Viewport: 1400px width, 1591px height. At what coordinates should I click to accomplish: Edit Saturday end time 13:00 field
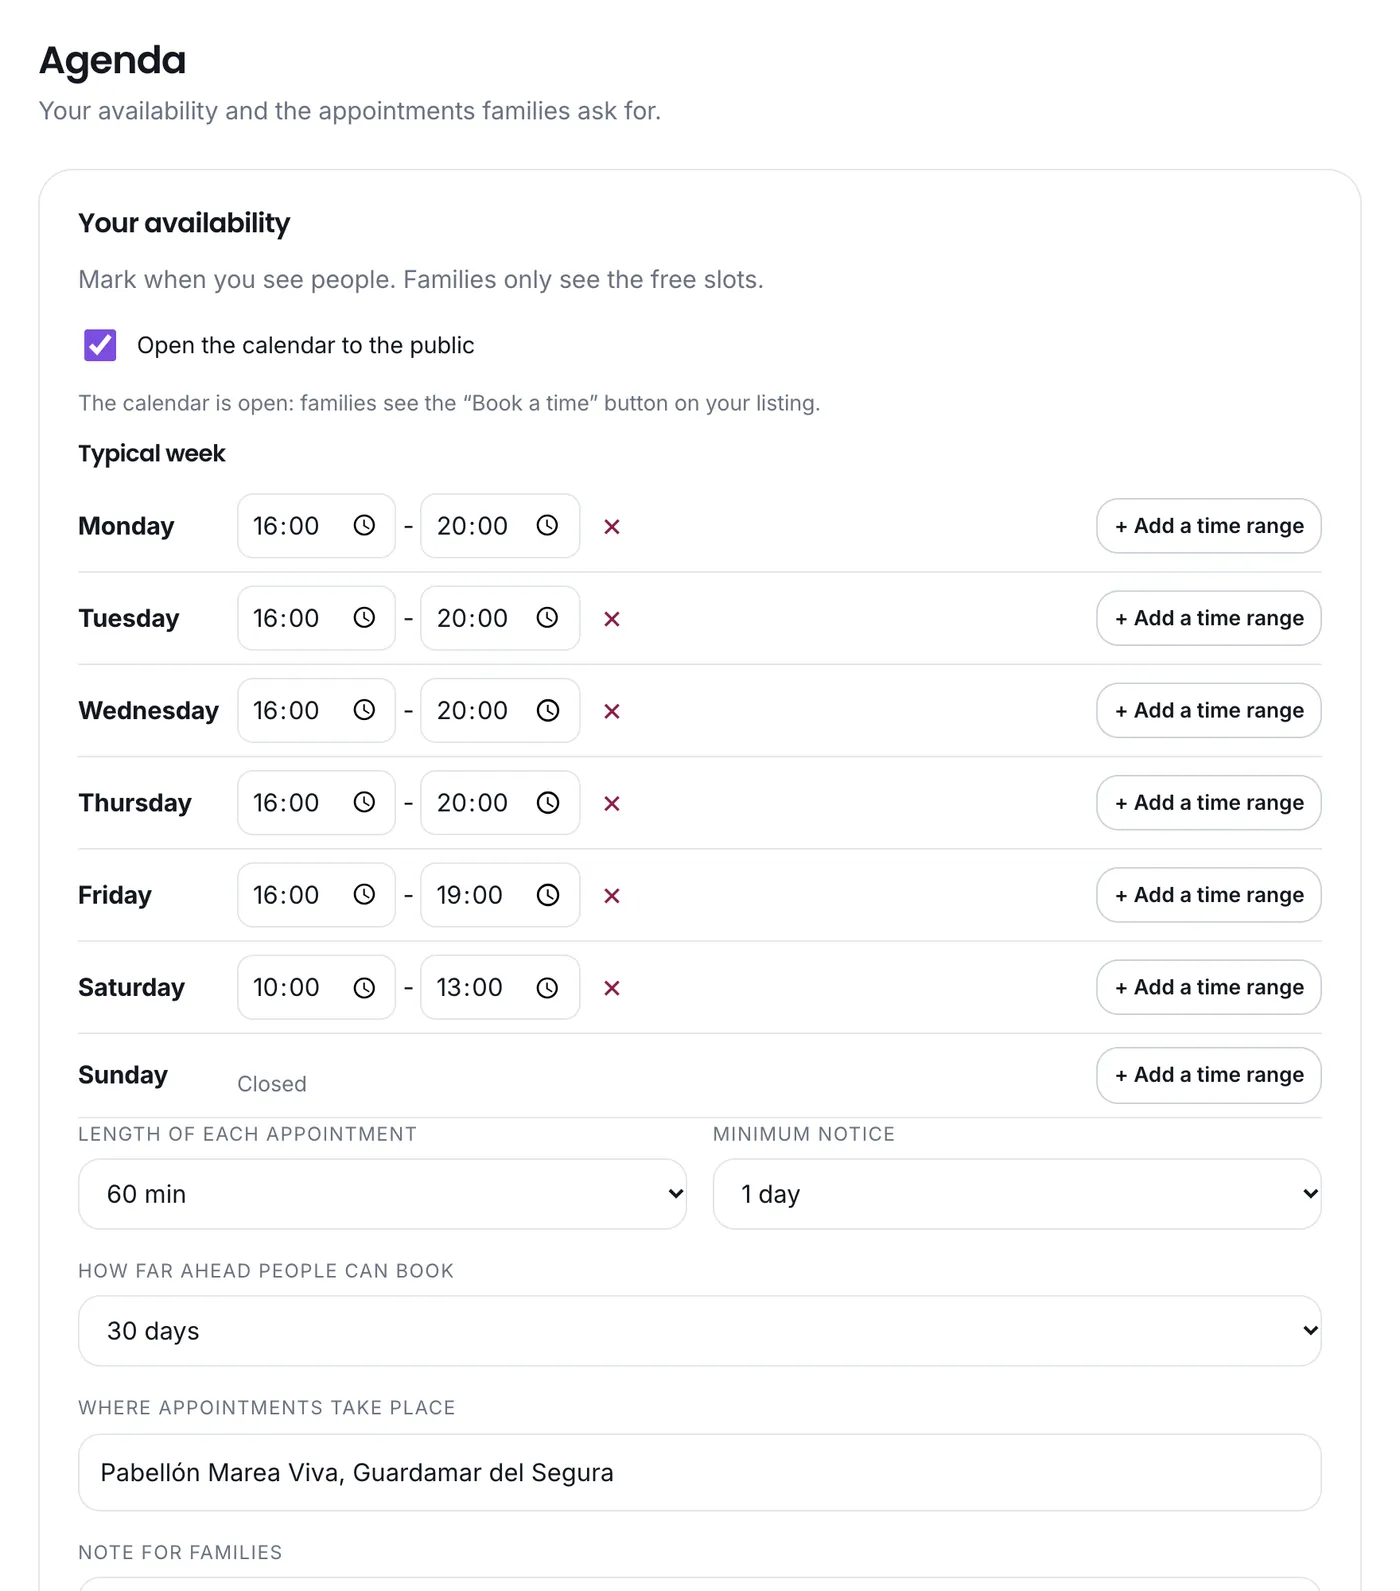(x=500, y=988)
